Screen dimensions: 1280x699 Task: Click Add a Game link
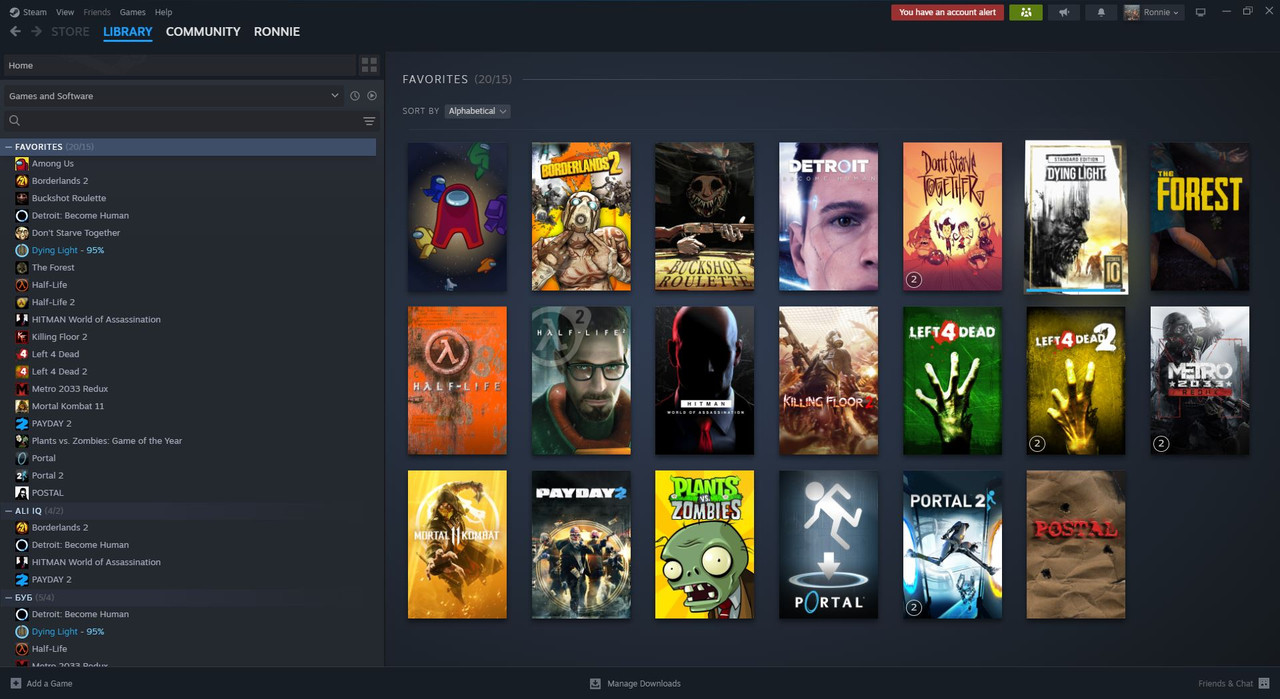[49, 683]
